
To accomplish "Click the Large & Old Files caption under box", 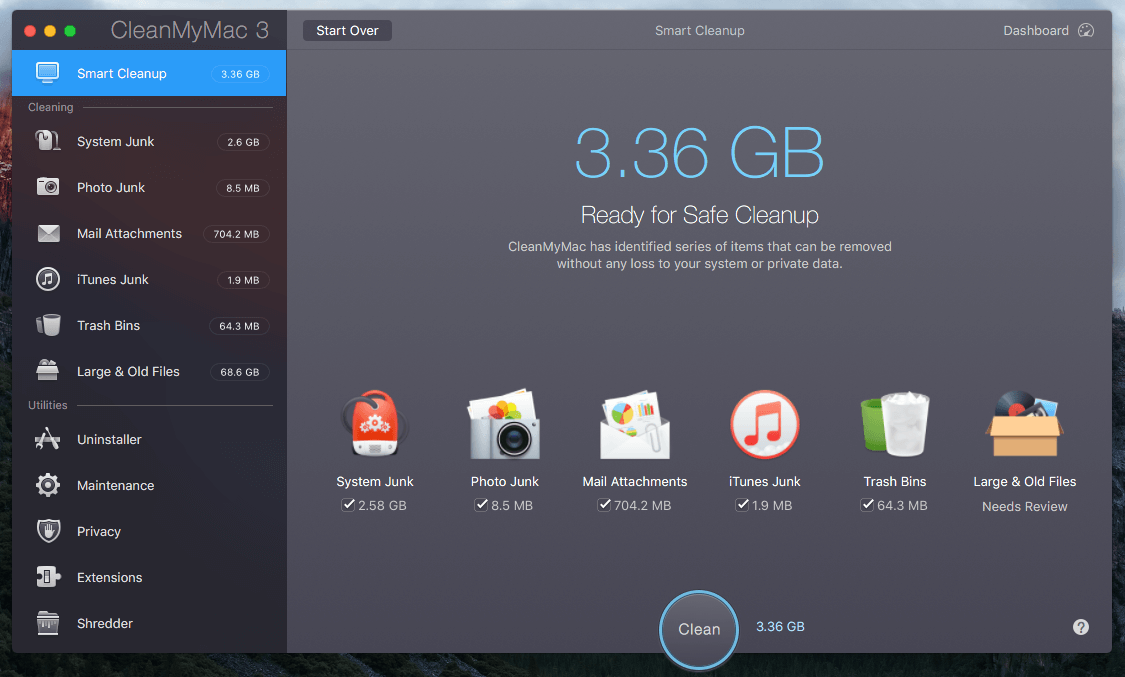I will click(1025, 481).
